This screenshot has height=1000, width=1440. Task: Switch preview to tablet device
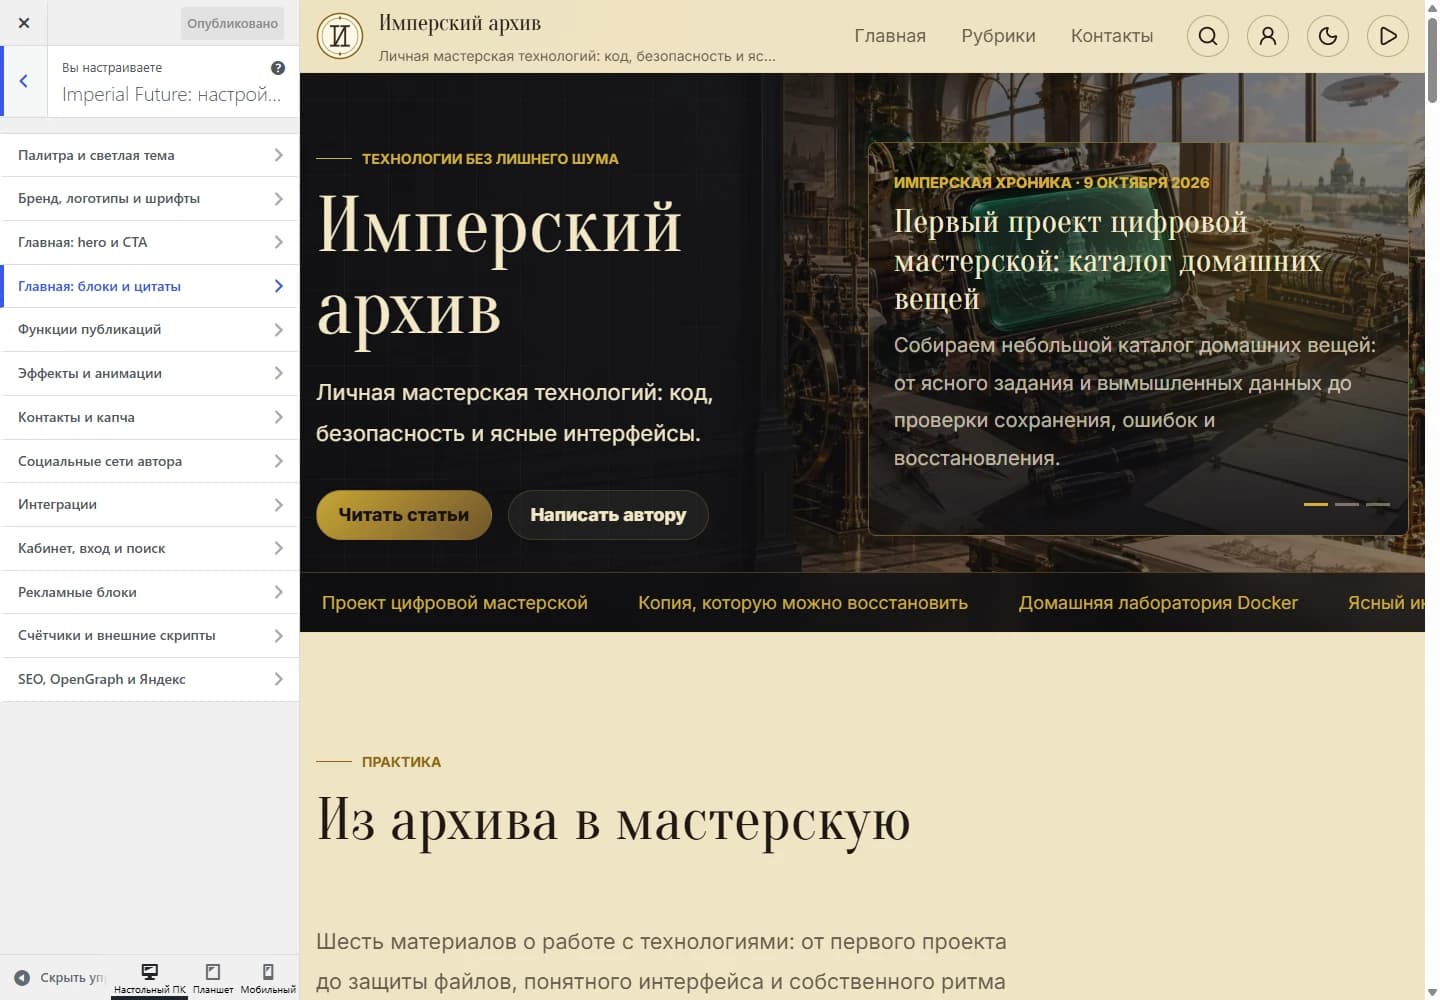(x=213, y=977)
